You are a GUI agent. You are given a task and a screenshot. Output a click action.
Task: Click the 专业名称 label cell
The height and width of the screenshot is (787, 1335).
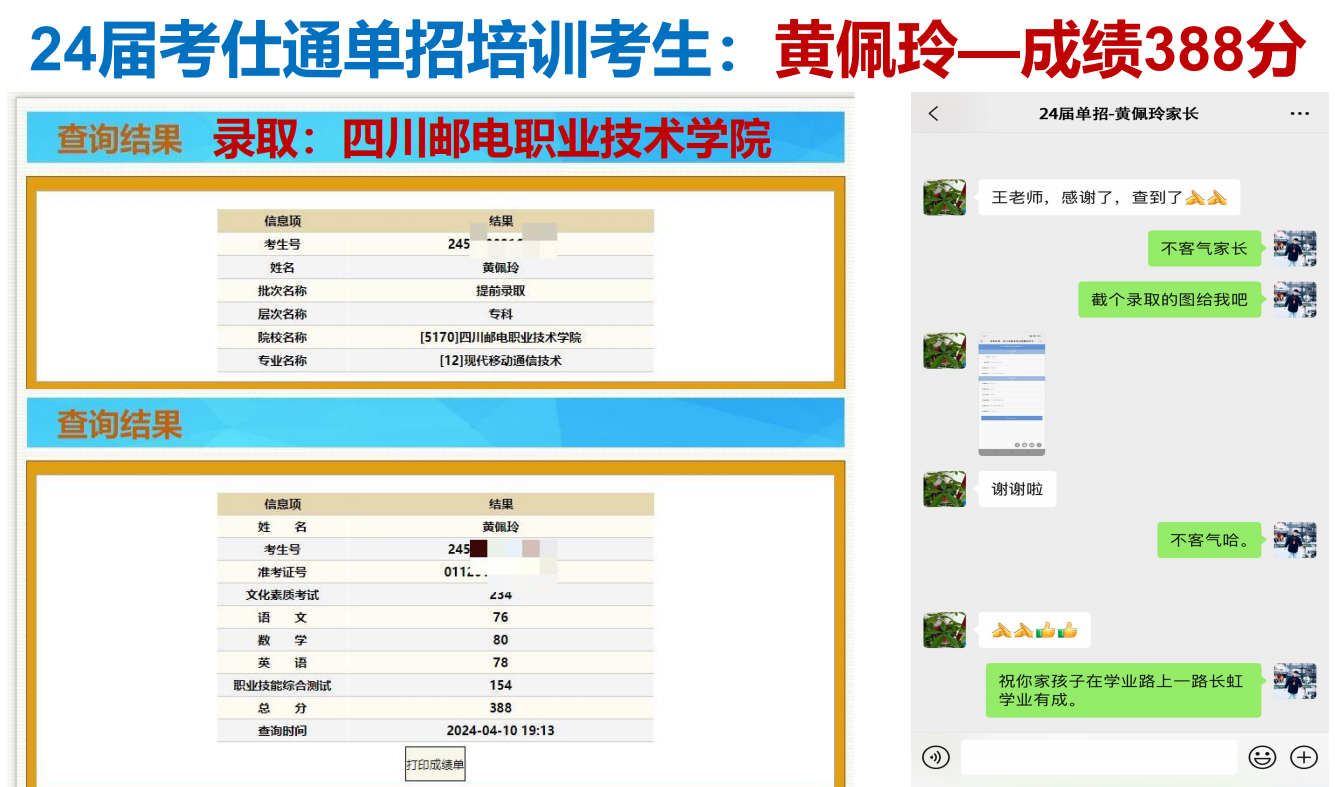click(x=282, y=360)
